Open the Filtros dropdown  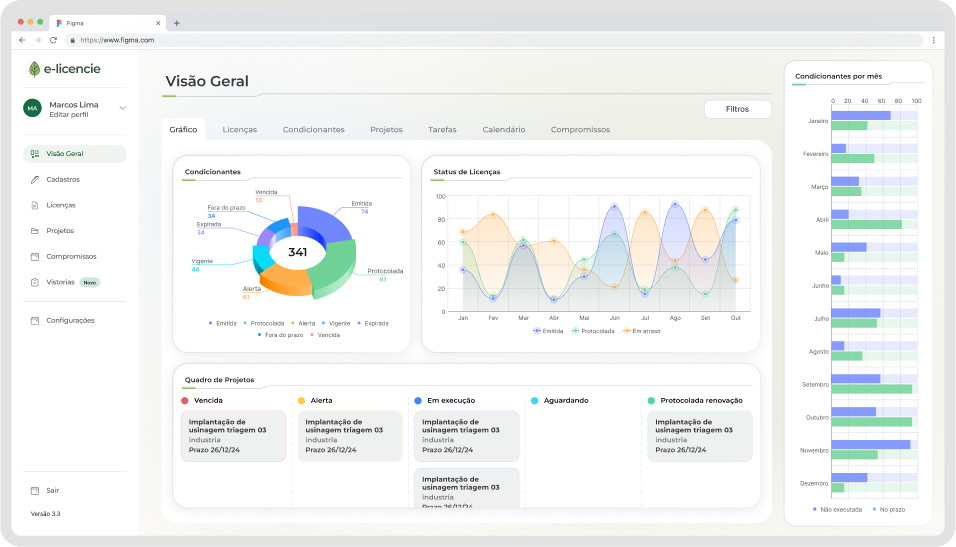[x=737, y=110]
